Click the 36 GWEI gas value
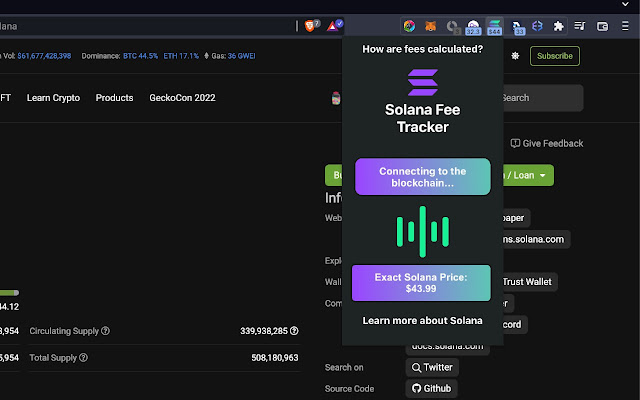 (242, 56)
